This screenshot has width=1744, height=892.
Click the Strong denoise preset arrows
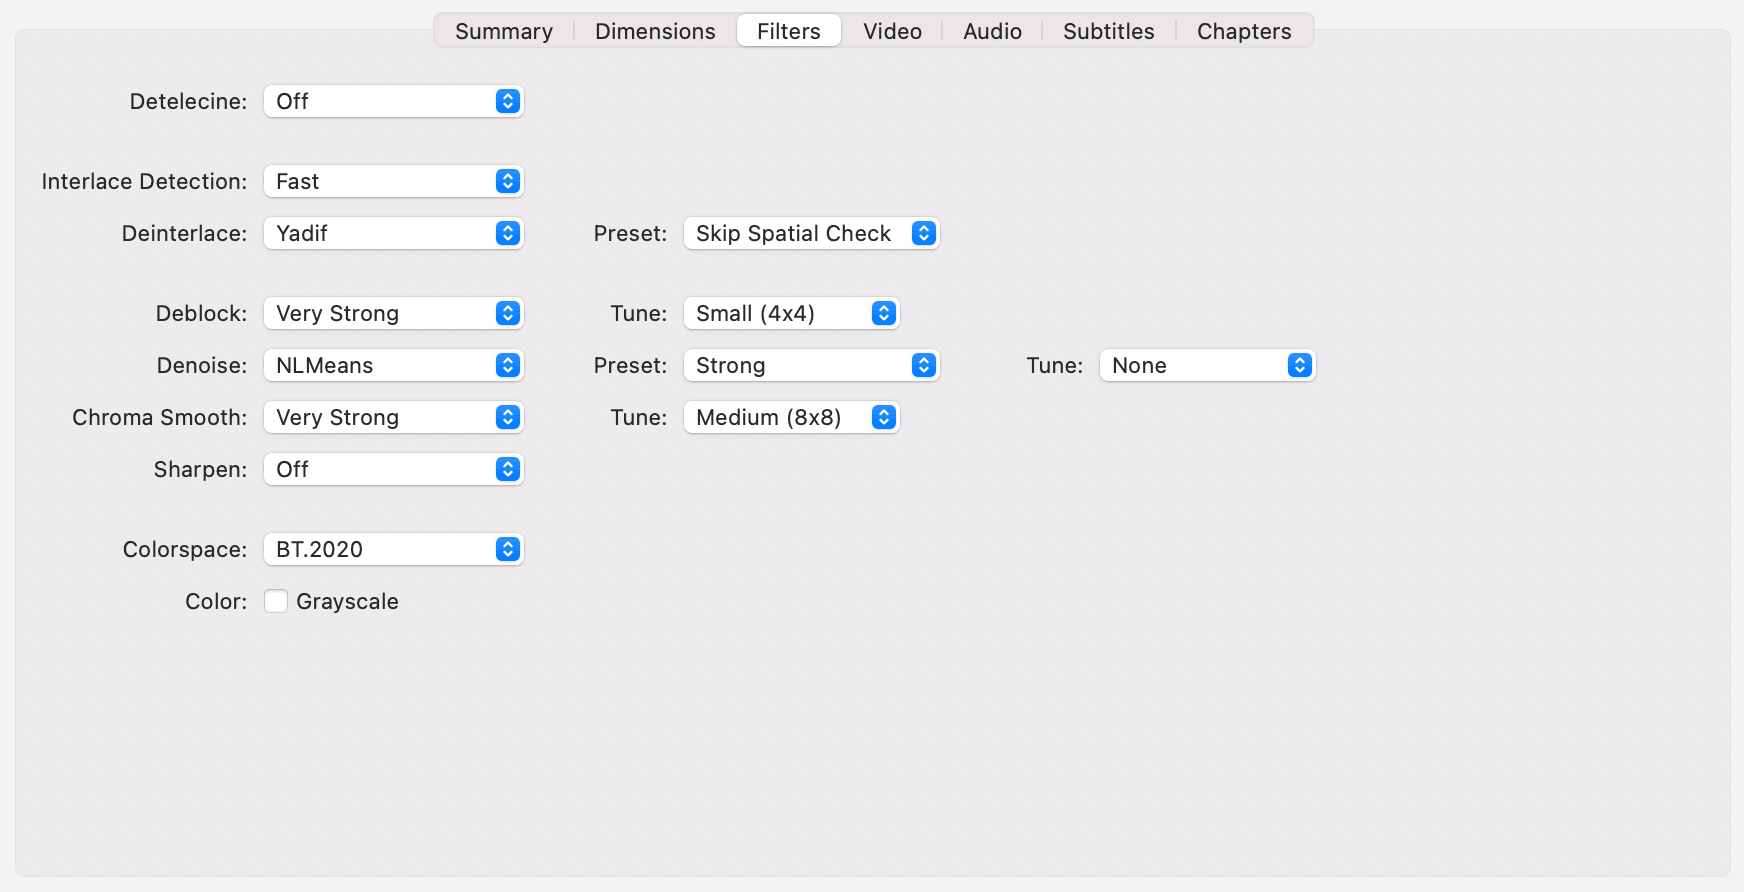[x=924, y=365]
